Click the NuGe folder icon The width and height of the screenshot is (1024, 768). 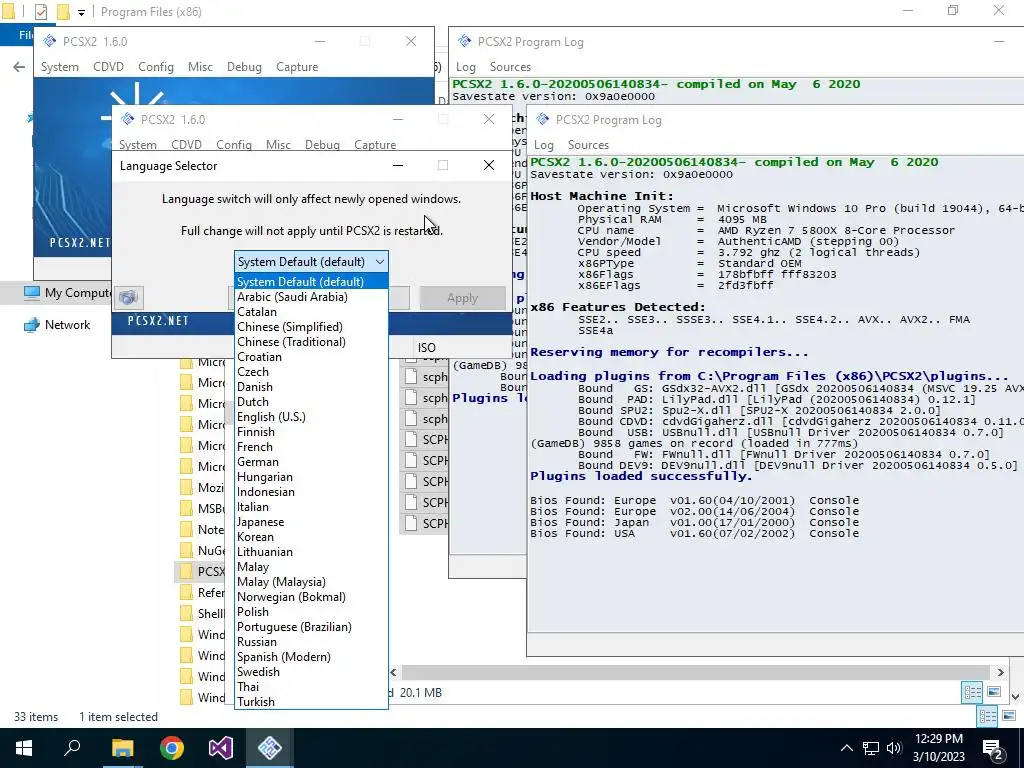(186, 551)
